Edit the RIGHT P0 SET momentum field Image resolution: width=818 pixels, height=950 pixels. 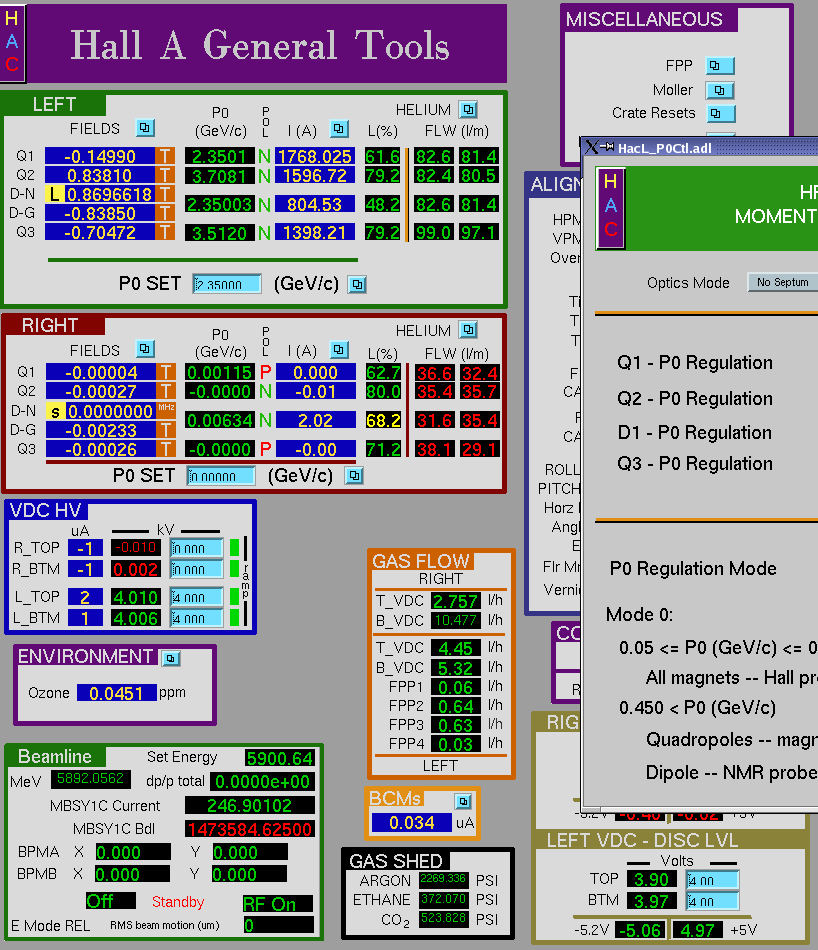(x=221, y=476)
